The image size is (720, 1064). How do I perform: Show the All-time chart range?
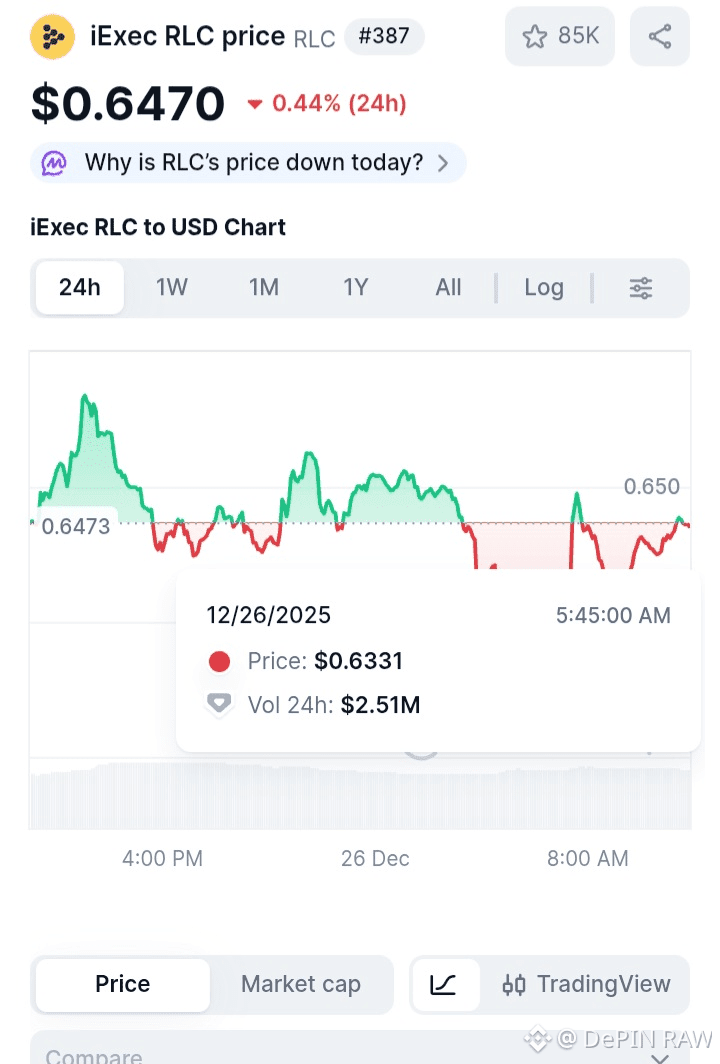click(448, 288)
